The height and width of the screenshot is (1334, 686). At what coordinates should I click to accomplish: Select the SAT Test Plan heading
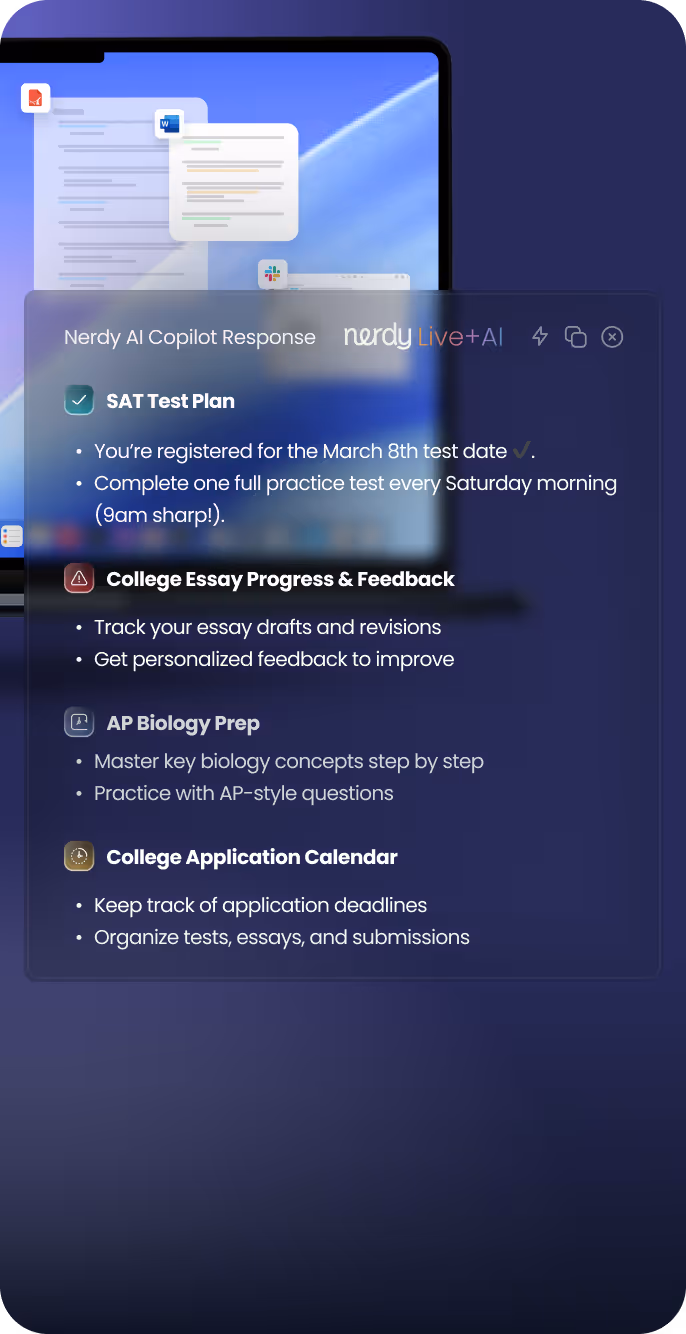click(170, 401)
